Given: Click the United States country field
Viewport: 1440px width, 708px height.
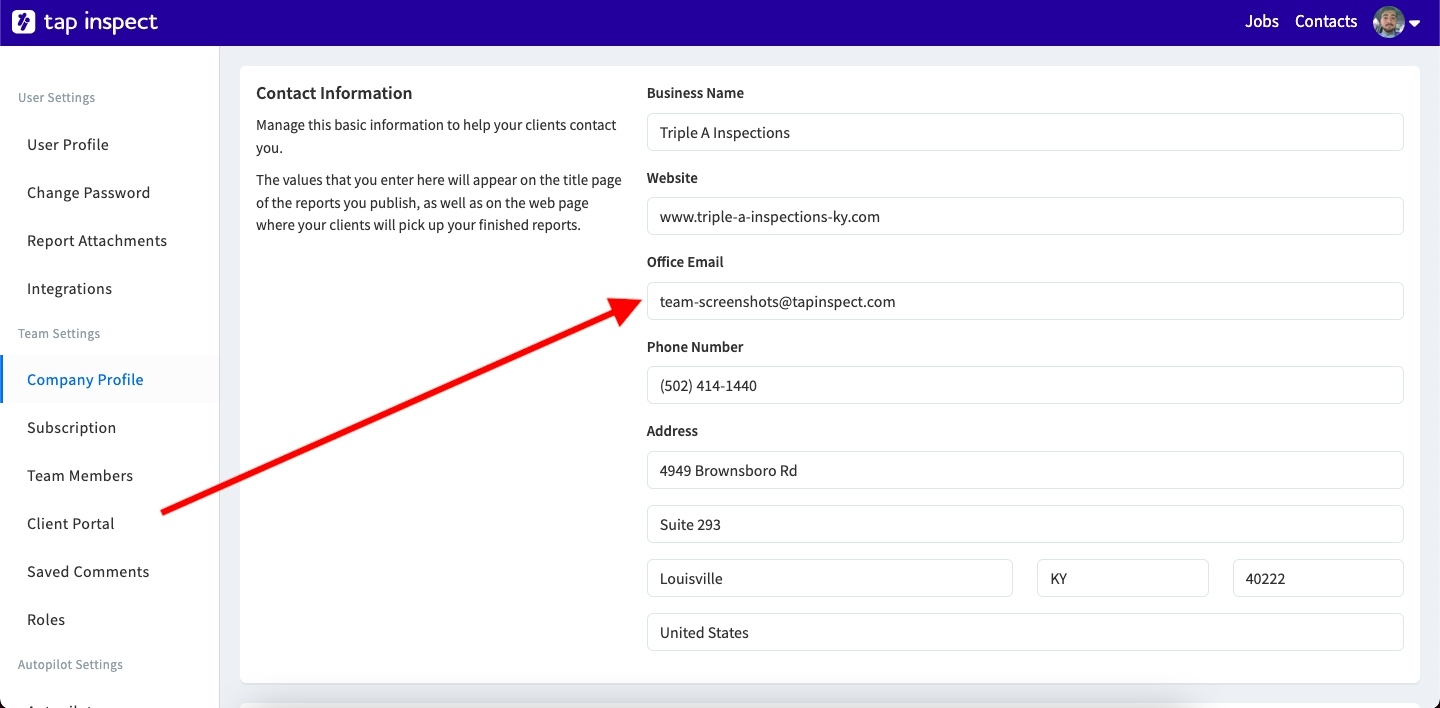Looking at the screenshot, I should tap(1025, 632).
